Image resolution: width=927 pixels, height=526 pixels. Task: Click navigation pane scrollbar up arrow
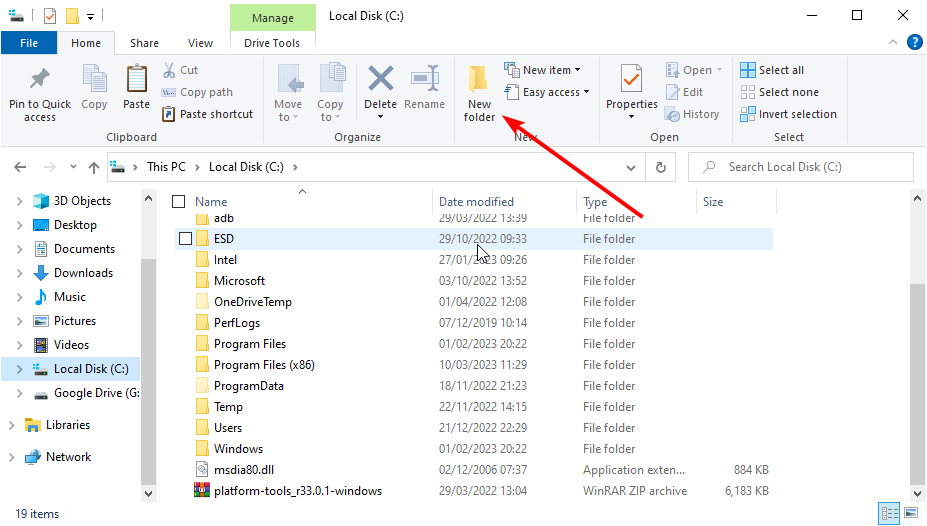[x=148, y=199]
